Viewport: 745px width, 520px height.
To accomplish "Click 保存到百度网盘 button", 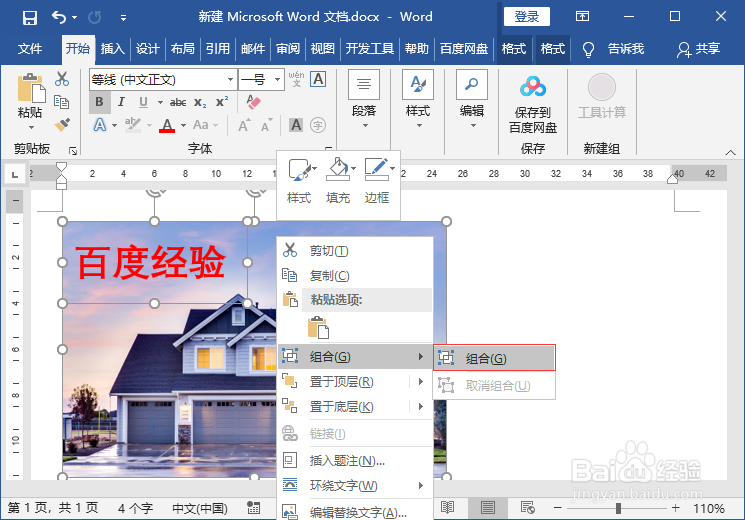I will 533,104.
